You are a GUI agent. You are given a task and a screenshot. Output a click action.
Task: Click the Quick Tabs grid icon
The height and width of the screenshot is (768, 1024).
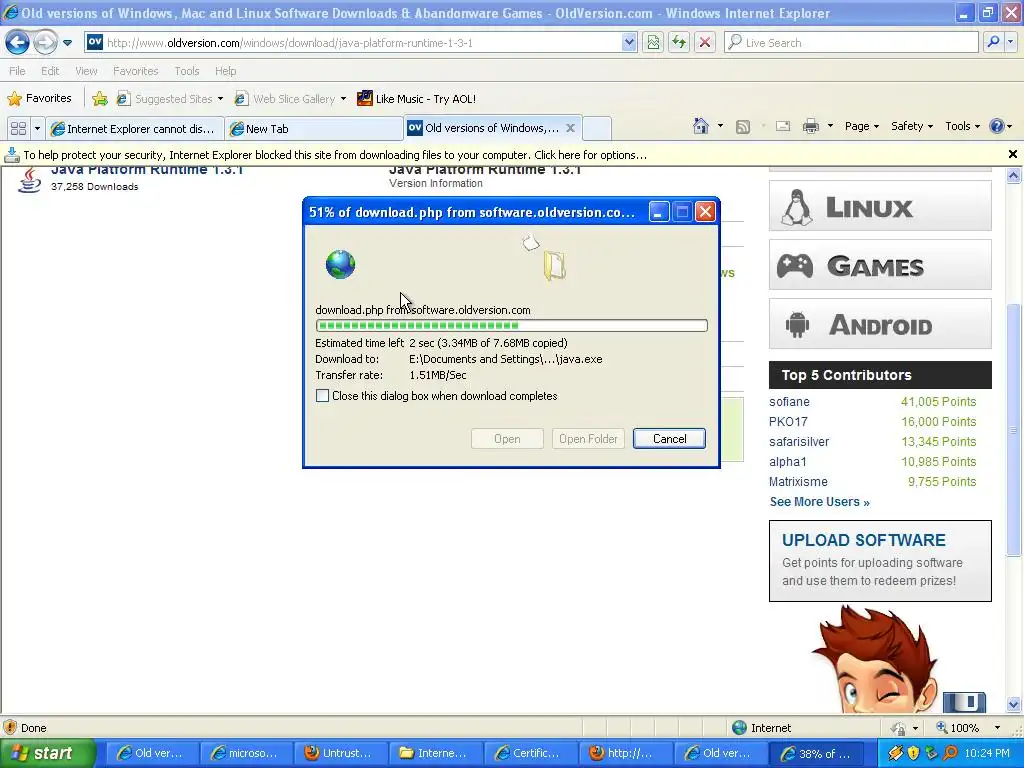pos(18,129)
